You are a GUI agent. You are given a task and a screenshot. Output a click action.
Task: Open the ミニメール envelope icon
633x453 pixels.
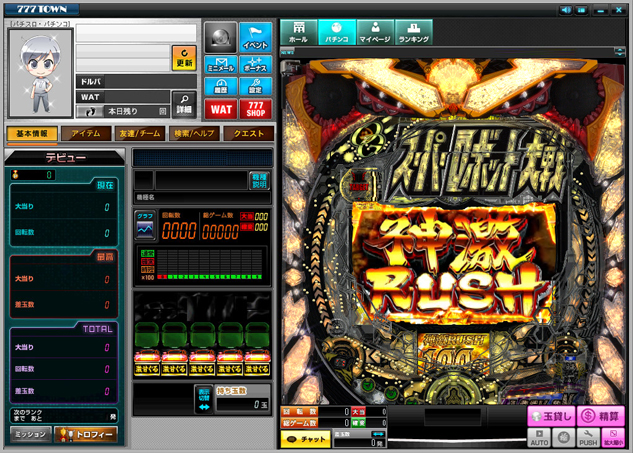click(220, 65)
